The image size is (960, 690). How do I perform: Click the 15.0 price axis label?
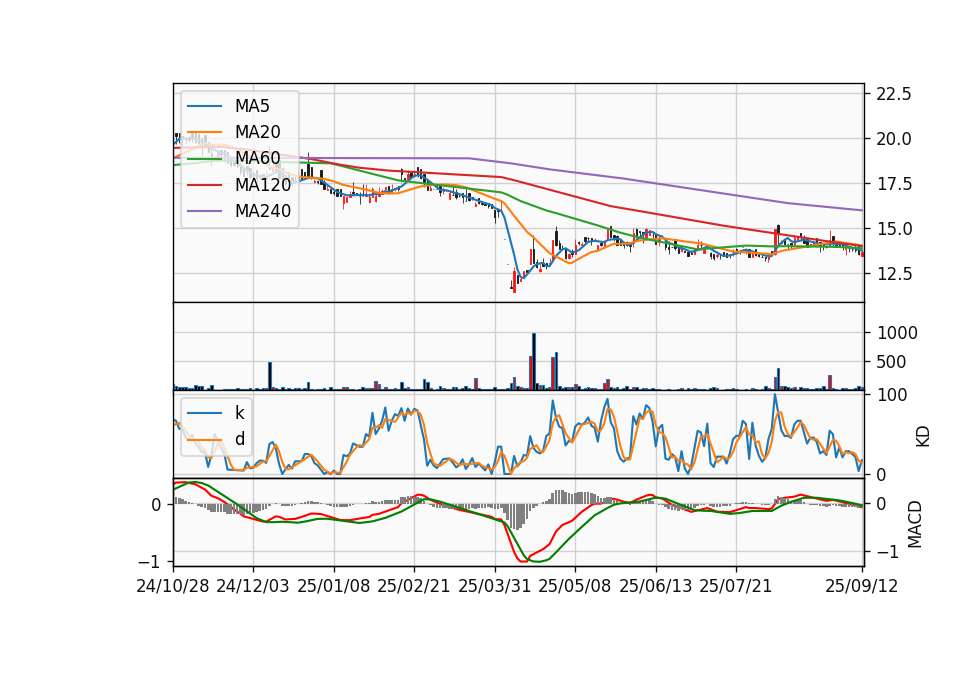(x=894, y=229)
